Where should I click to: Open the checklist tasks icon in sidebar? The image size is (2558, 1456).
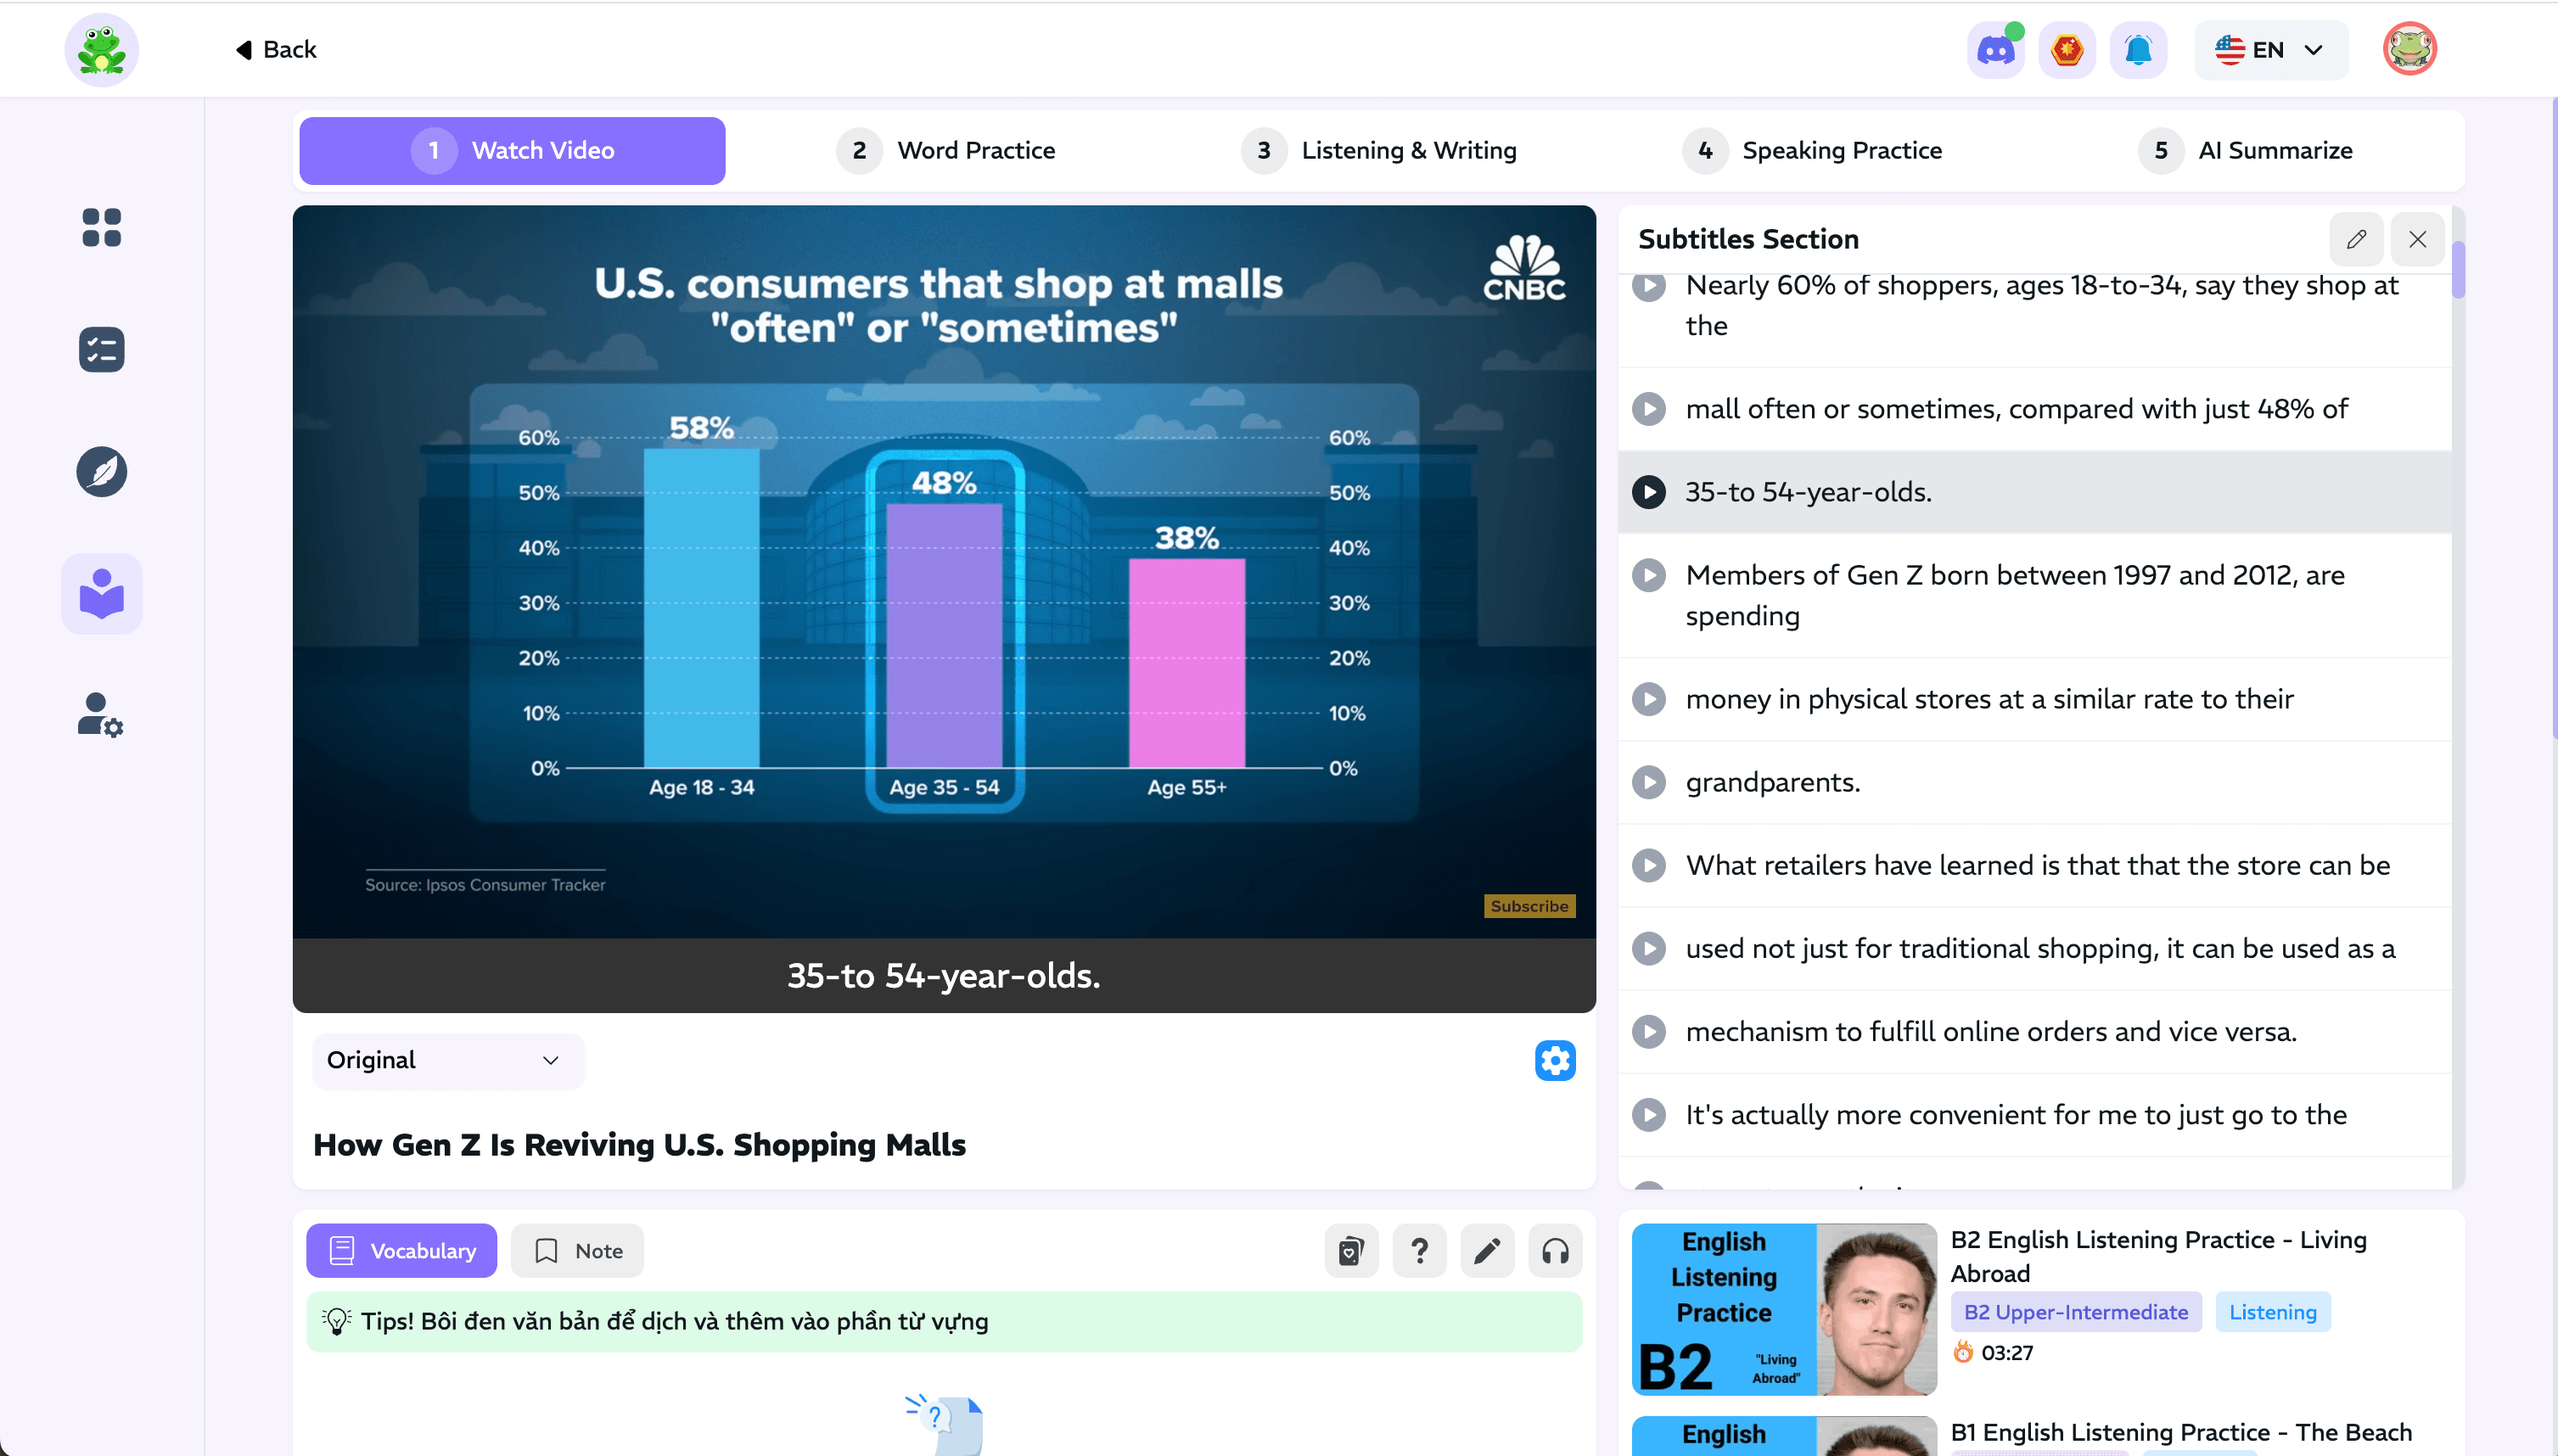pos(102,349)
